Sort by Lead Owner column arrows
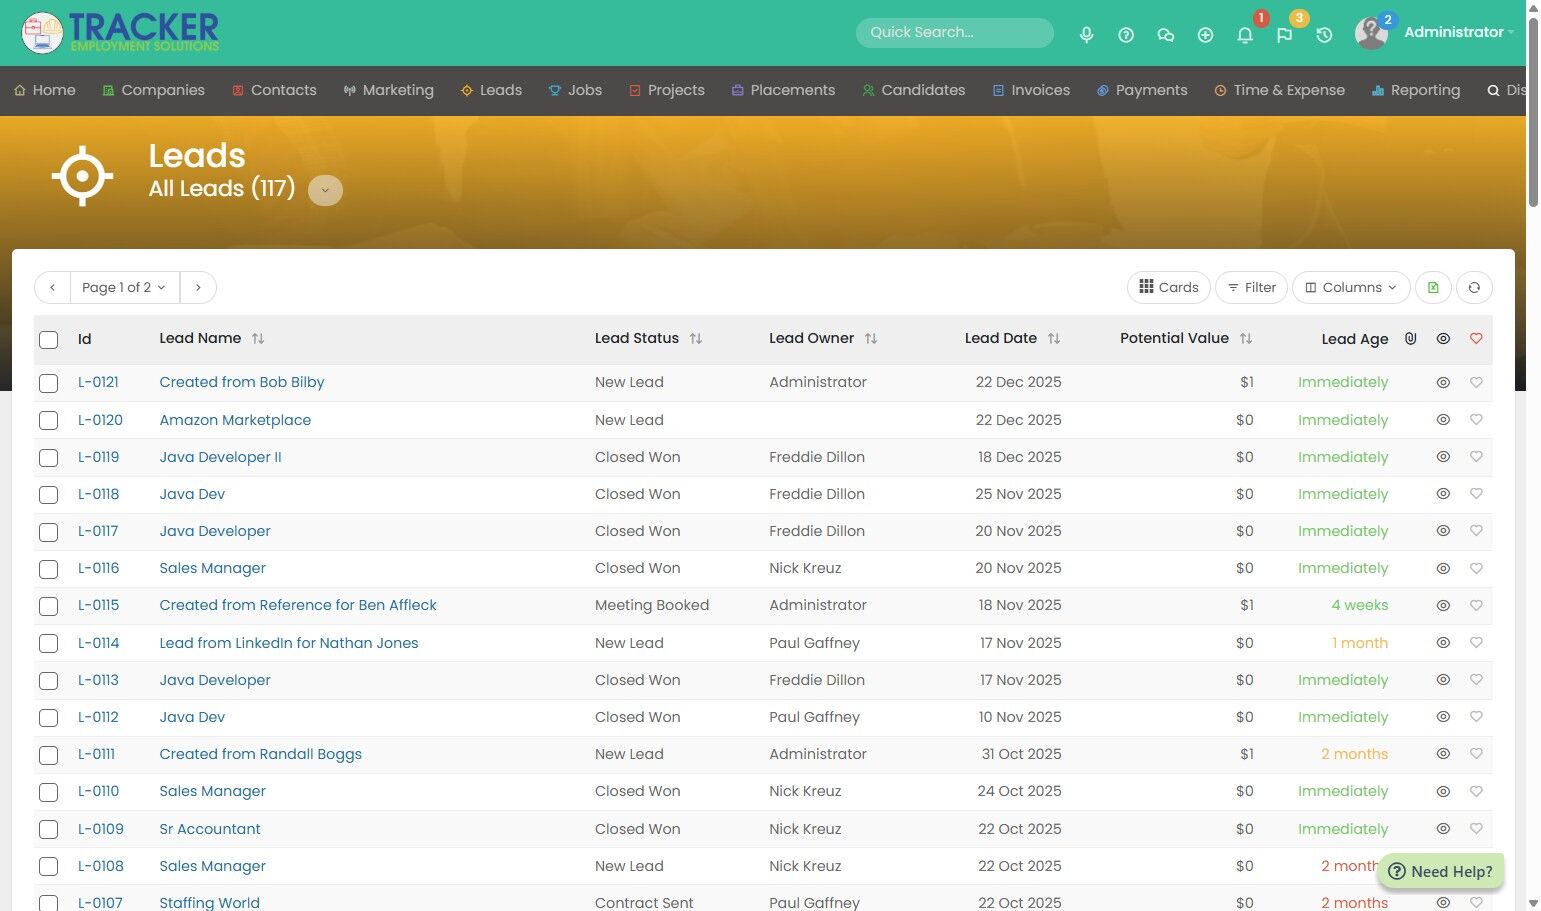Viewport: 1541px width, 911px height. [871, 339]
